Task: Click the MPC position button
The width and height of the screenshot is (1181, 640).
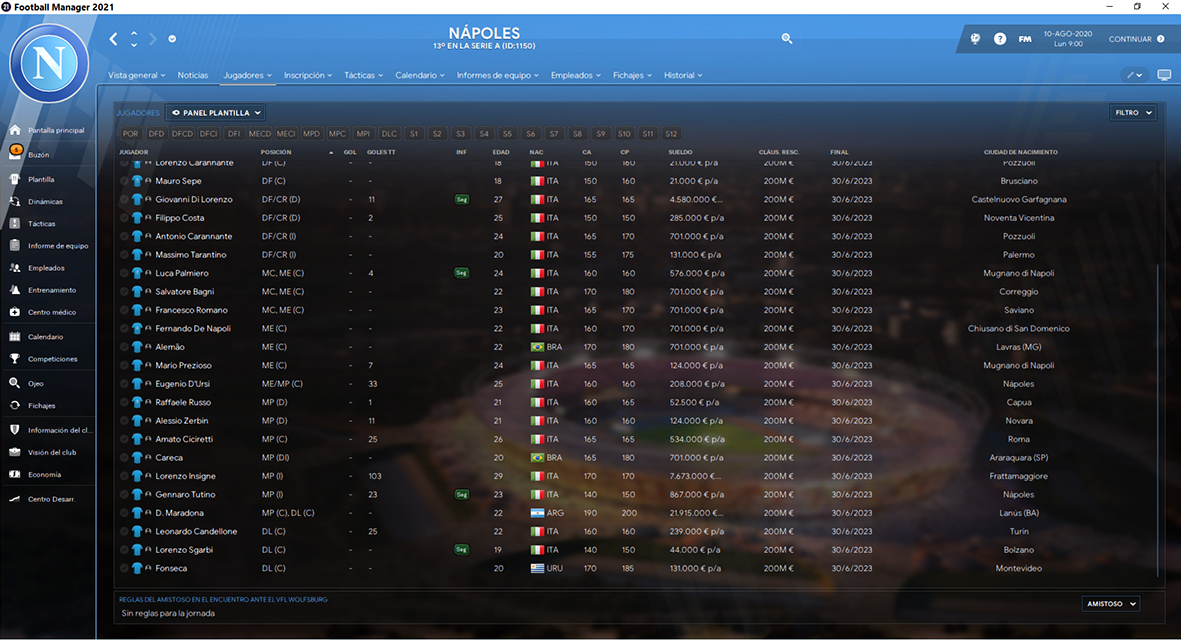Action: coord(337,134)
